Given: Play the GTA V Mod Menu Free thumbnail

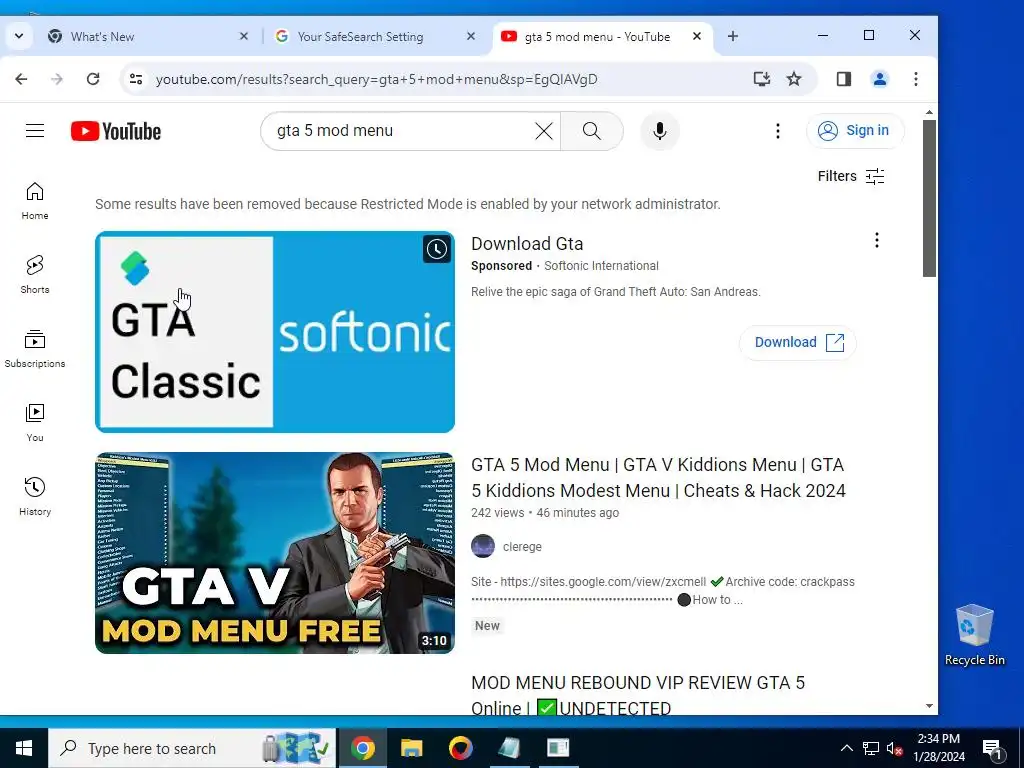Looking at the screenshot, I should point(275,552).
